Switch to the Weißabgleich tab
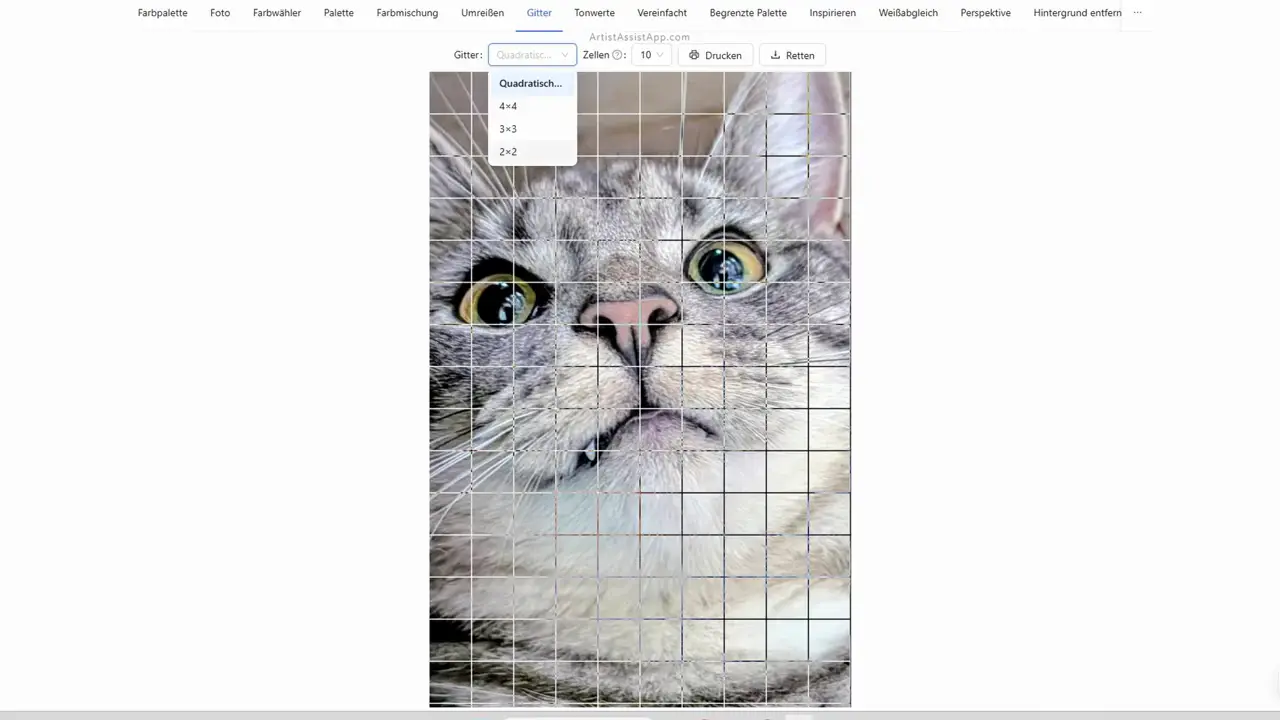The height and width of the screenshot is (720, 1280). click(908, 13)
